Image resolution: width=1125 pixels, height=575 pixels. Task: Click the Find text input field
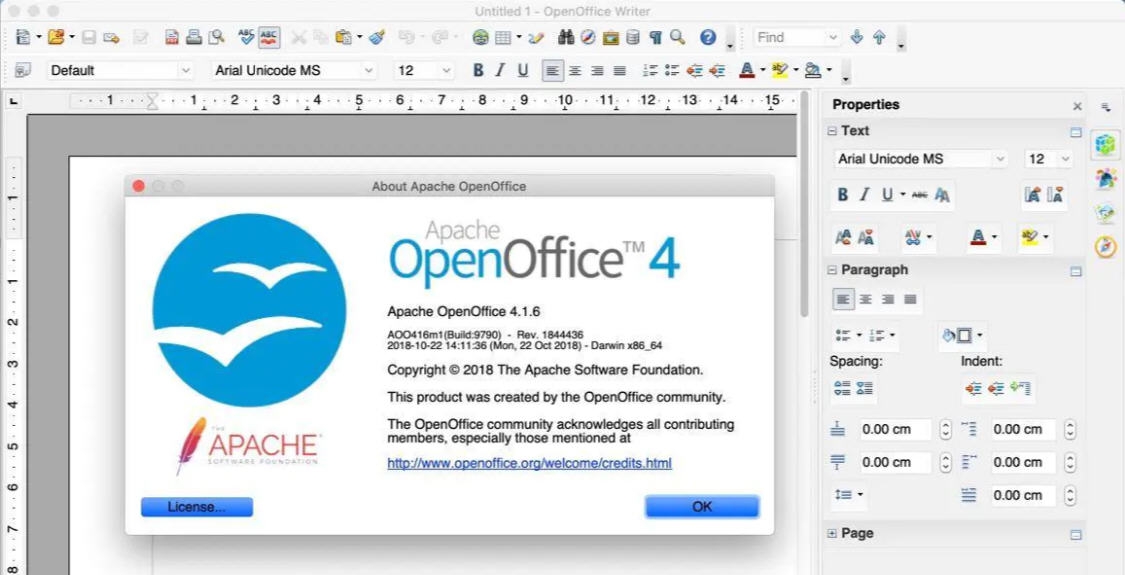(789, 37)
